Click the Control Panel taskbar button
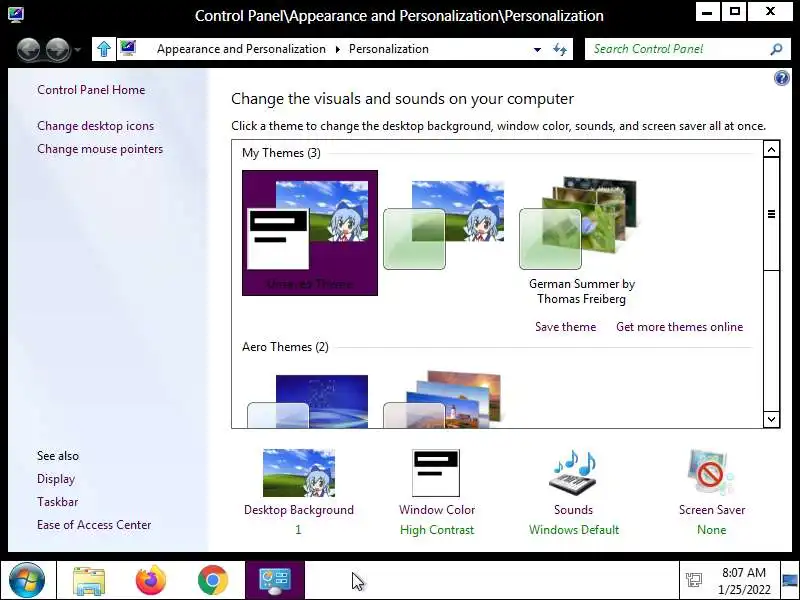This screenshot has height=600, width=800. pyautogui.click(x=275, y=580)
